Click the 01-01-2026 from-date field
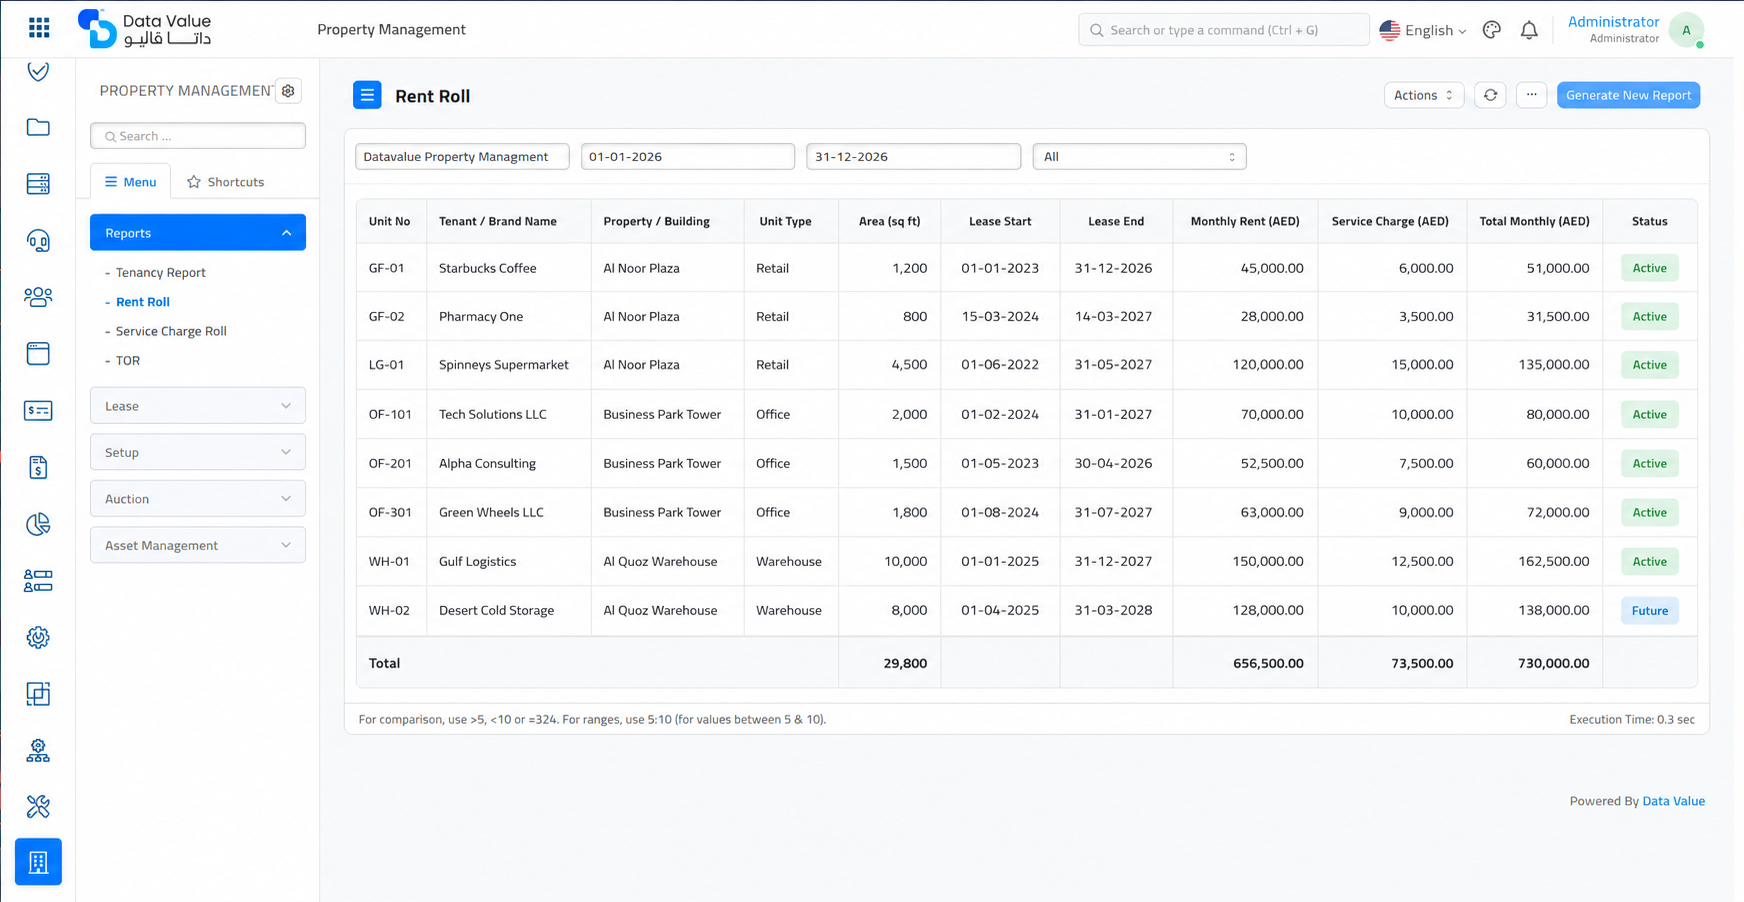The width and height of the screenshot is (1744, 902). click(688, 157)
